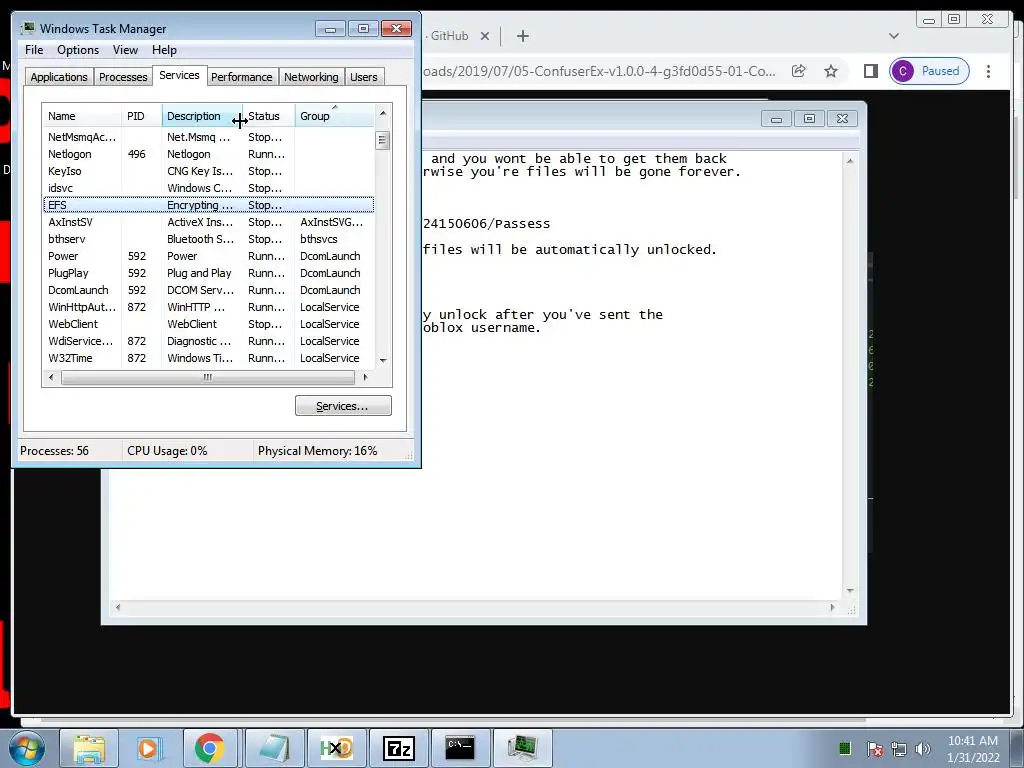
Task: Select the DcomLaunch service row
Action: (x=208, y=290)
